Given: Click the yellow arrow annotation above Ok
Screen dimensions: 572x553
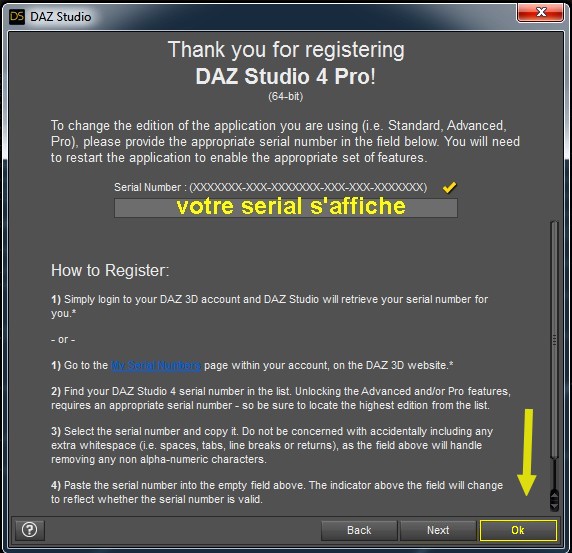Looking at the screenshot, I should tap(526, 452).
